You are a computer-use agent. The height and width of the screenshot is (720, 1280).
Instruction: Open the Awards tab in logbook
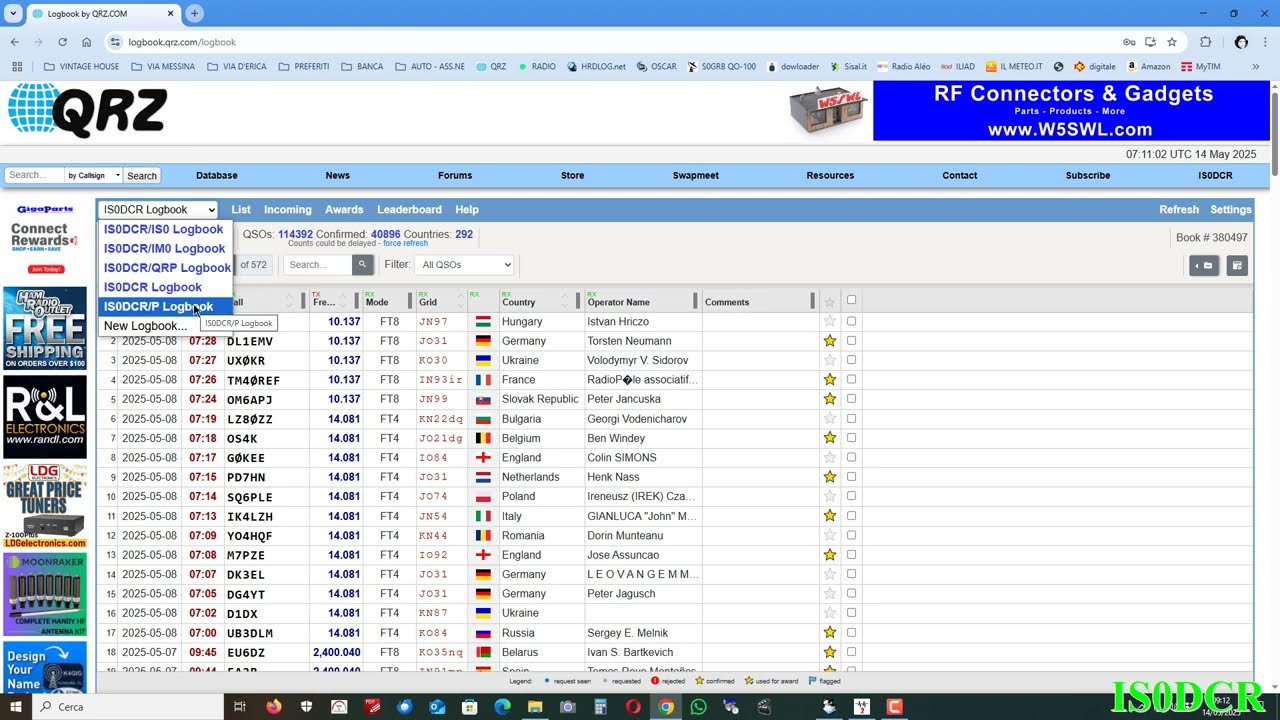coord(344,209)
